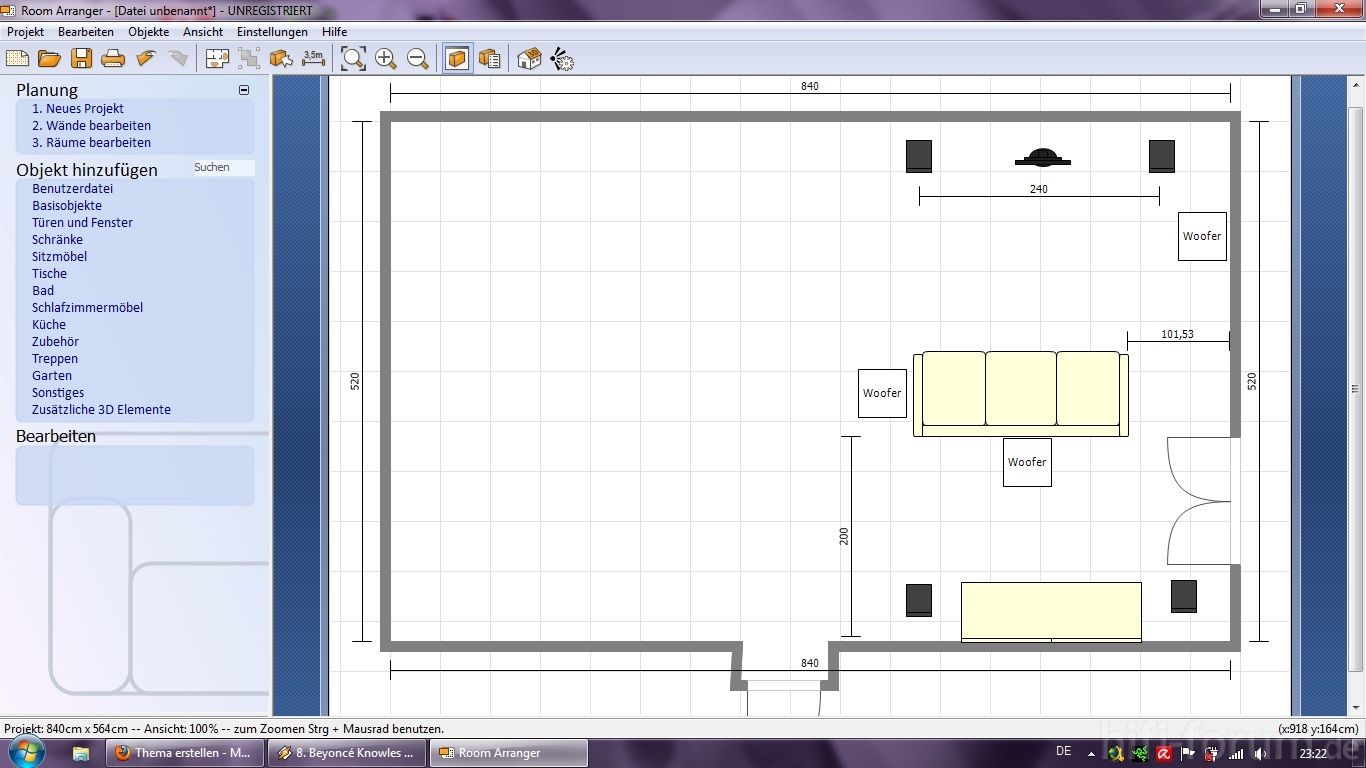Screen dimensions: 1366x768
Task: Select the 240 dimension line
Action: [1039, 197]
